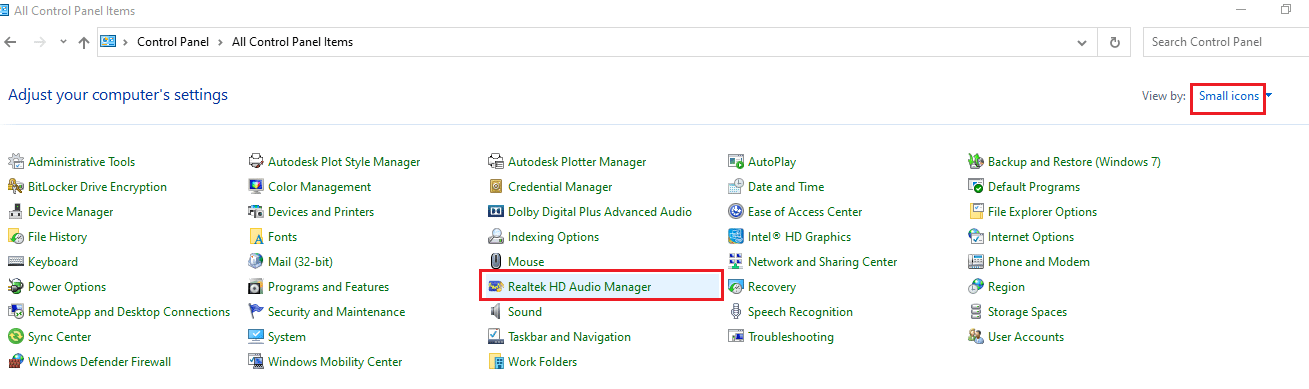
Task: Open the RemoteApp and Desktop Connections link
Action: pyautogui.click(x=129, y=312)
